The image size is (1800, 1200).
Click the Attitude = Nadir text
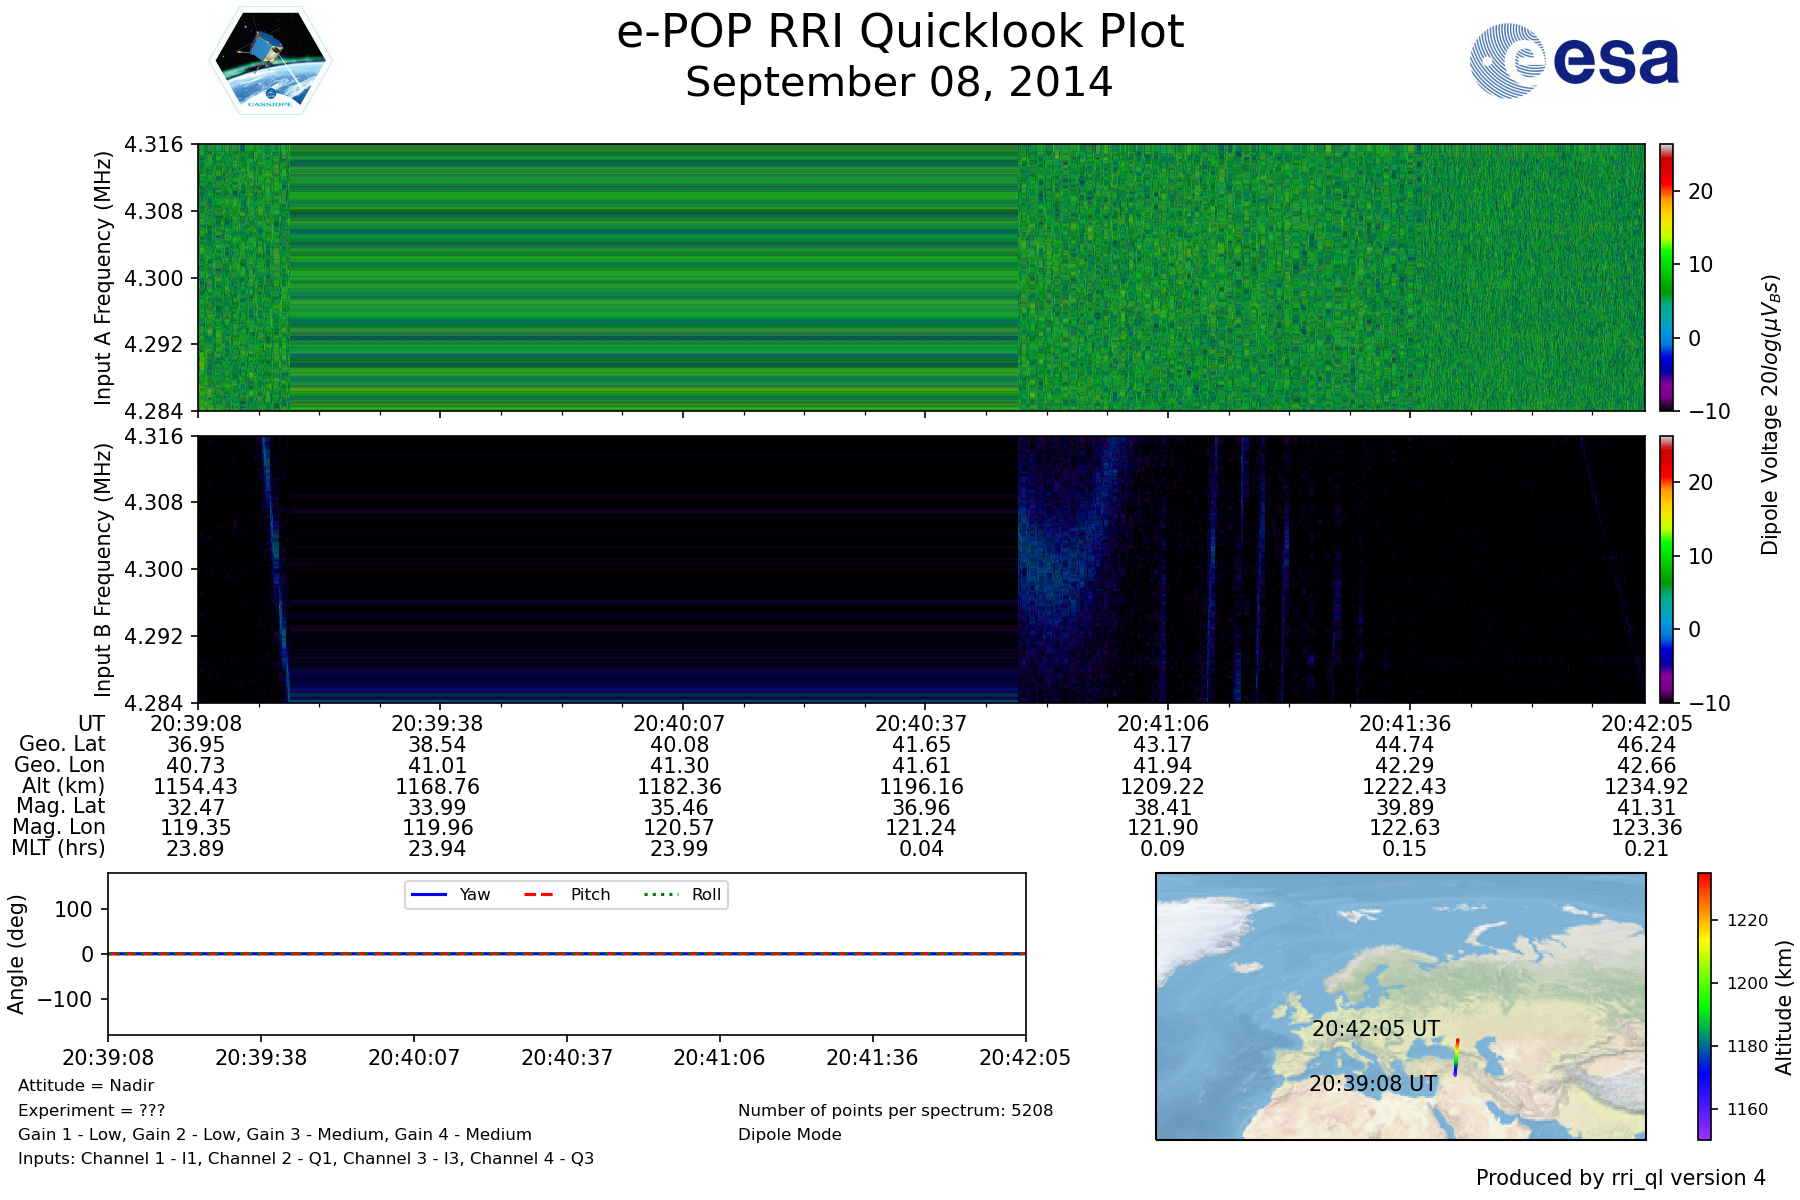click(86, 1086)
